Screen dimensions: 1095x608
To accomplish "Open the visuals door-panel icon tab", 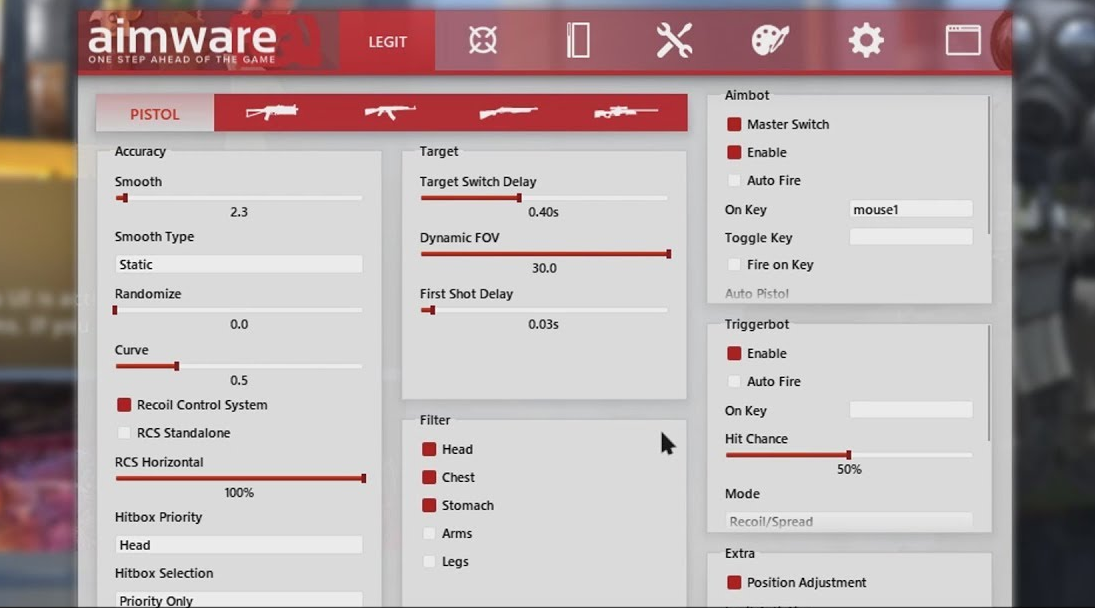I will pyautogui.click(x=578, y=40).
